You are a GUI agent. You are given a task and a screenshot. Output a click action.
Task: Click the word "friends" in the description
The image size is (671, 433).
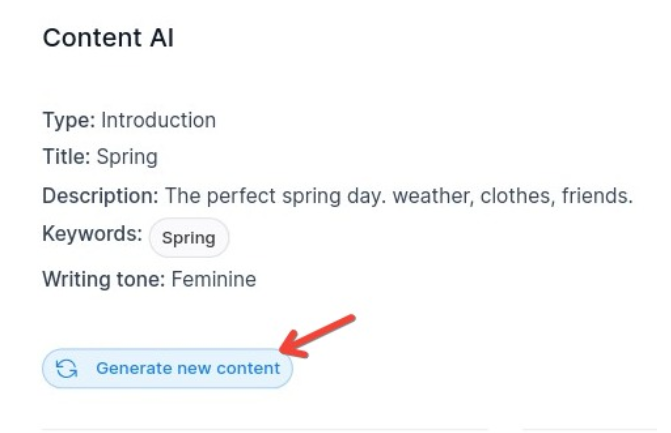[x=594, y=196]
